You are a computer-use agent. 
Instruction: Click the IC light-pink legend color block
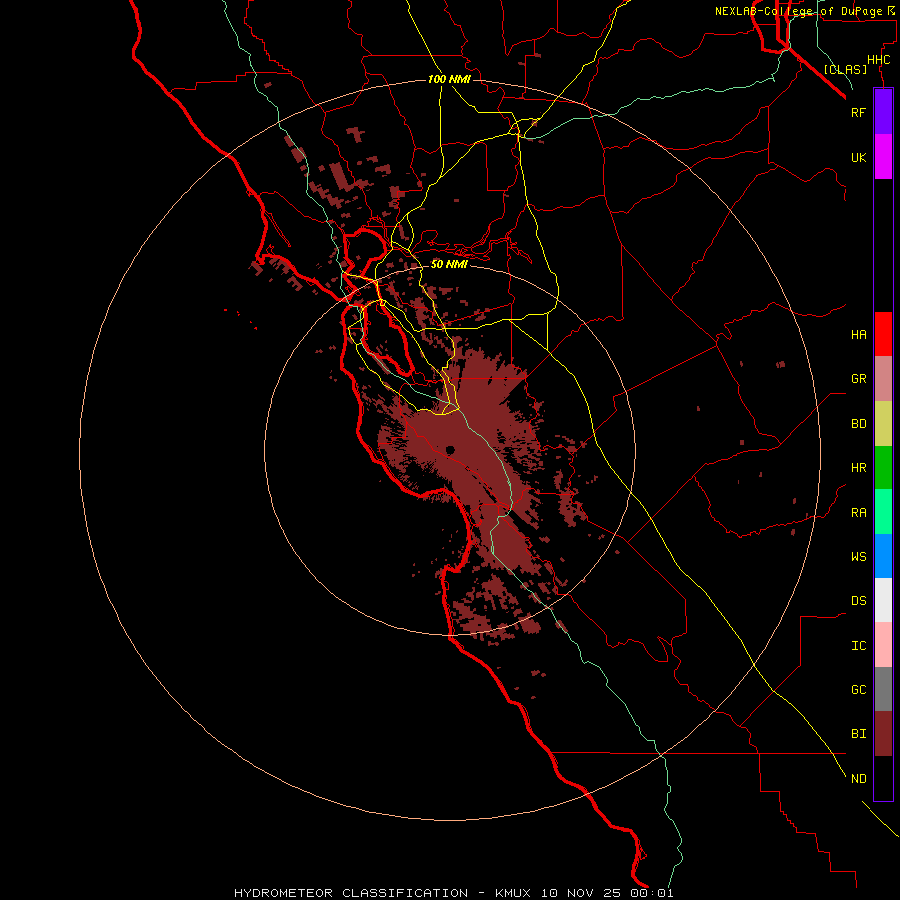pos(883,645)
